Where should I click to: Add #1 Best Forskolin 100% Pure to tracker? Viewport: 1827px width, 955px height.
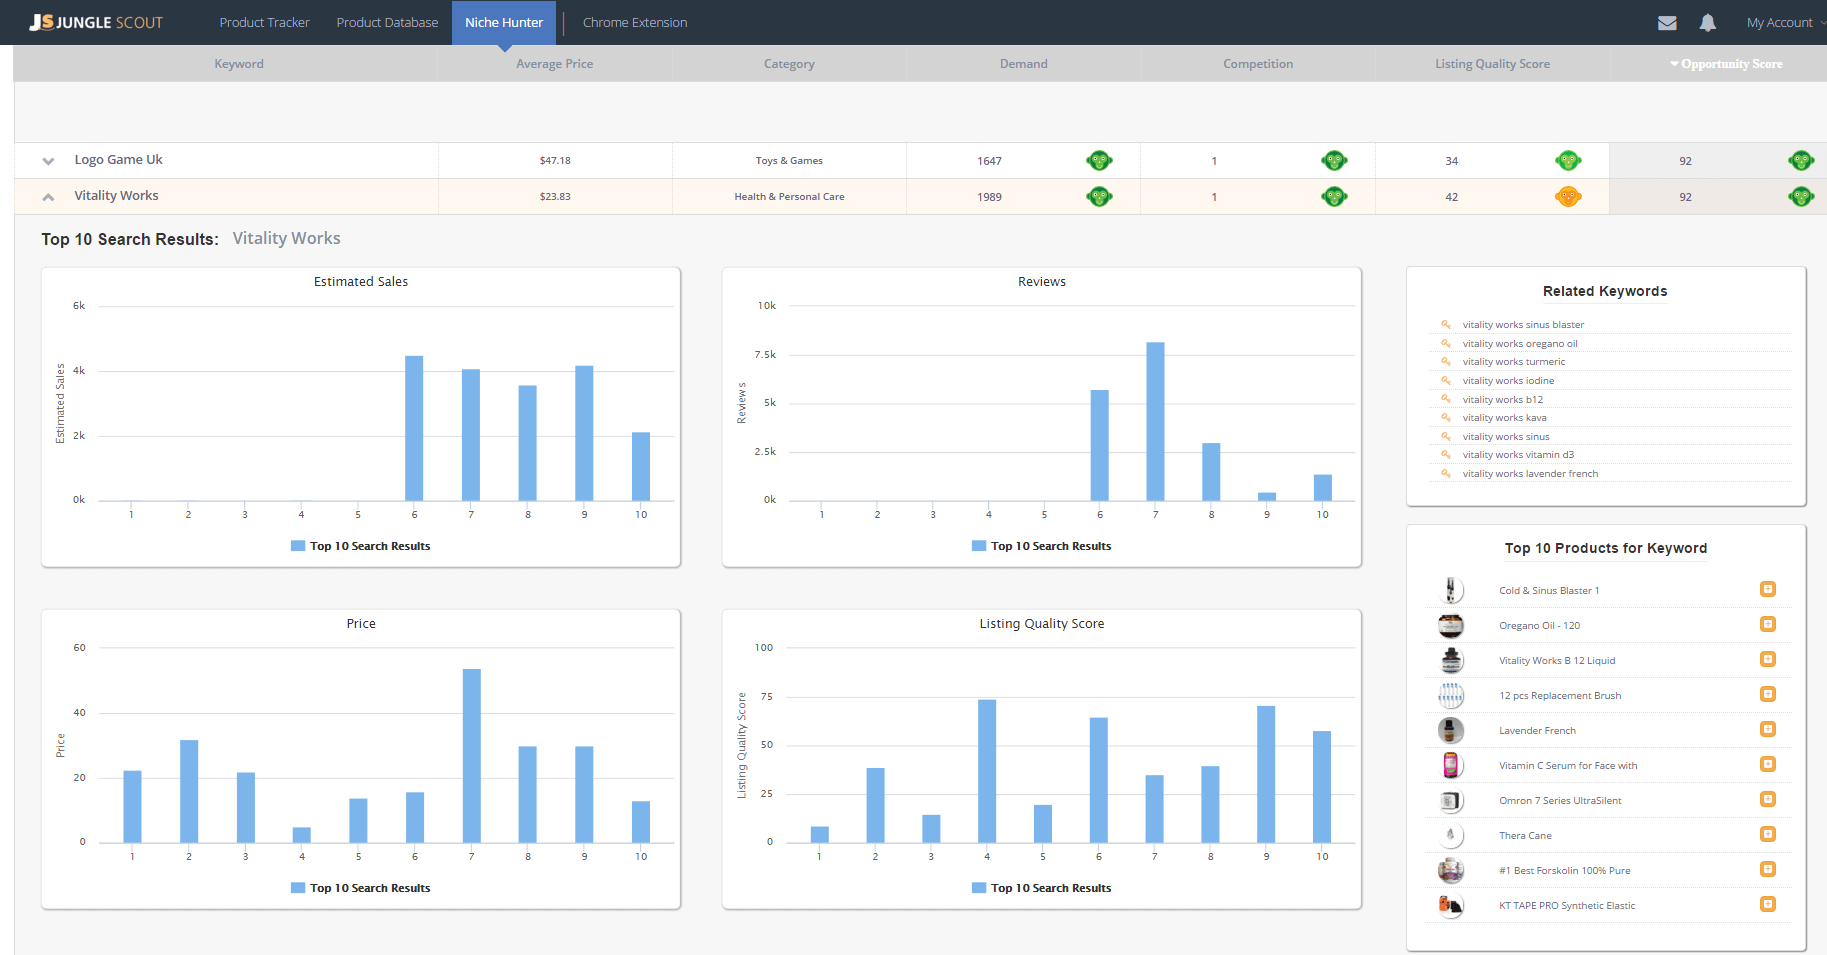click(1768, 869)
